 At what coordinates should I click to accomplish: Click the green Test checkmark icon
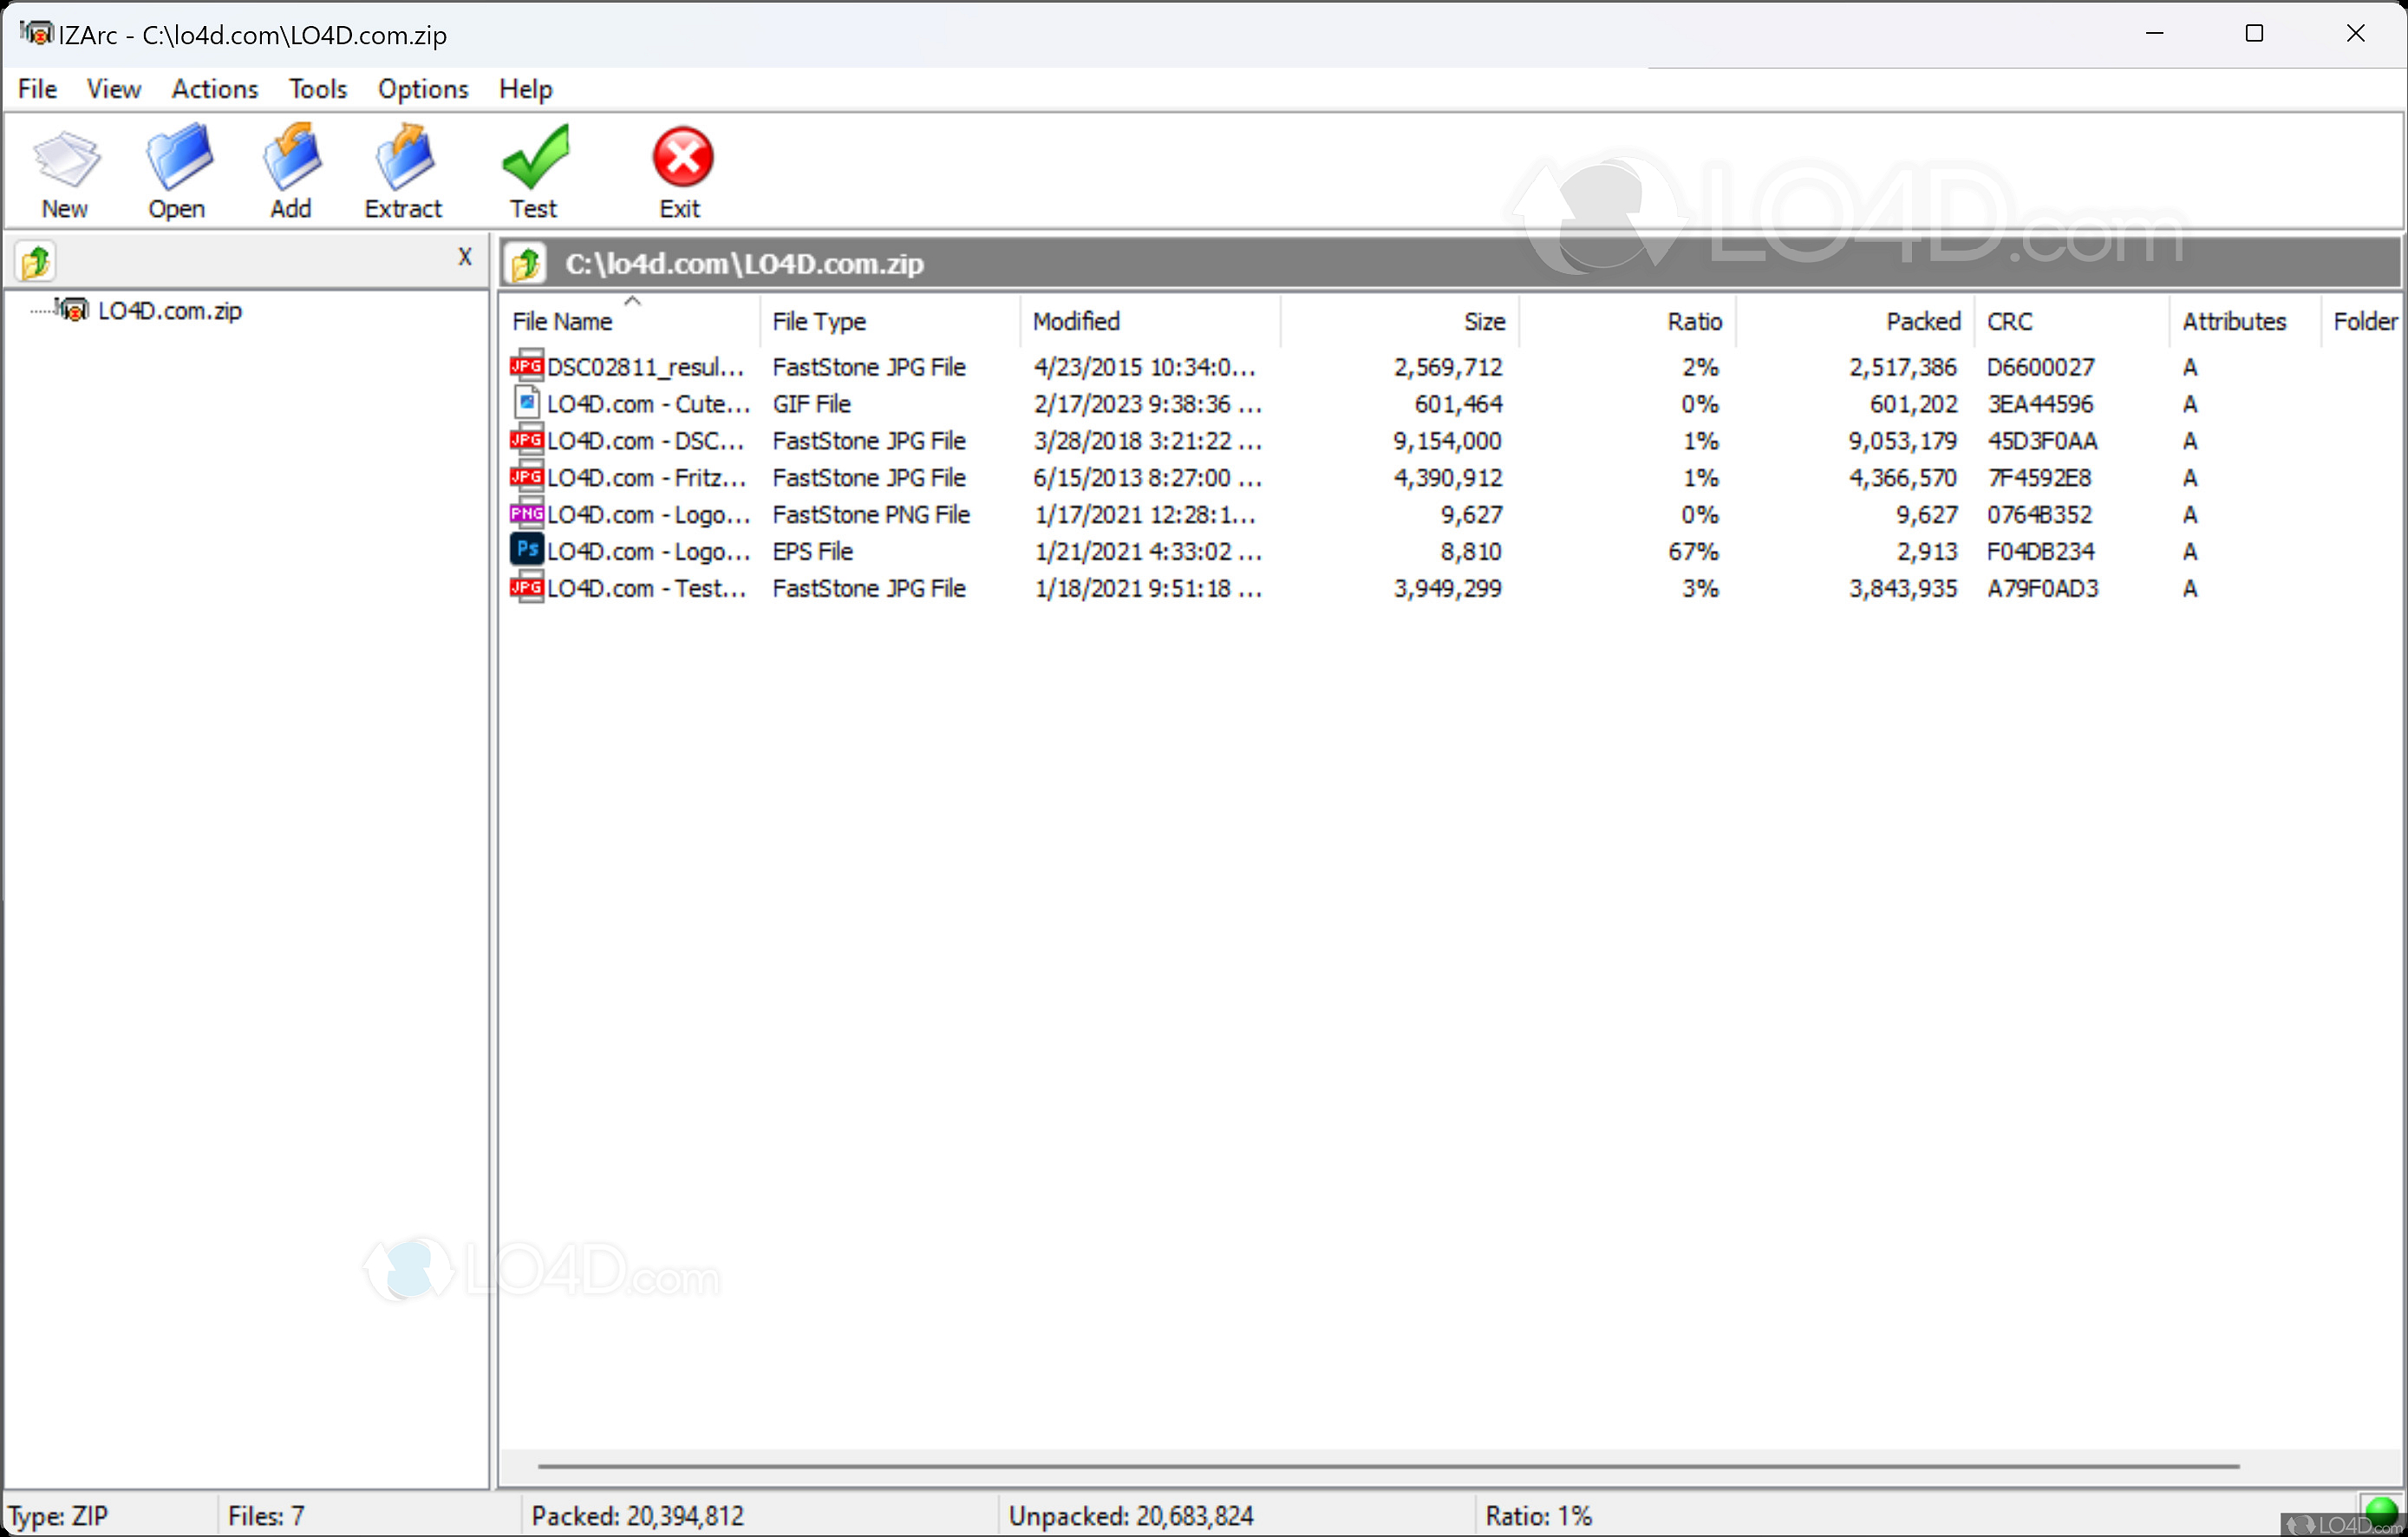535,158
